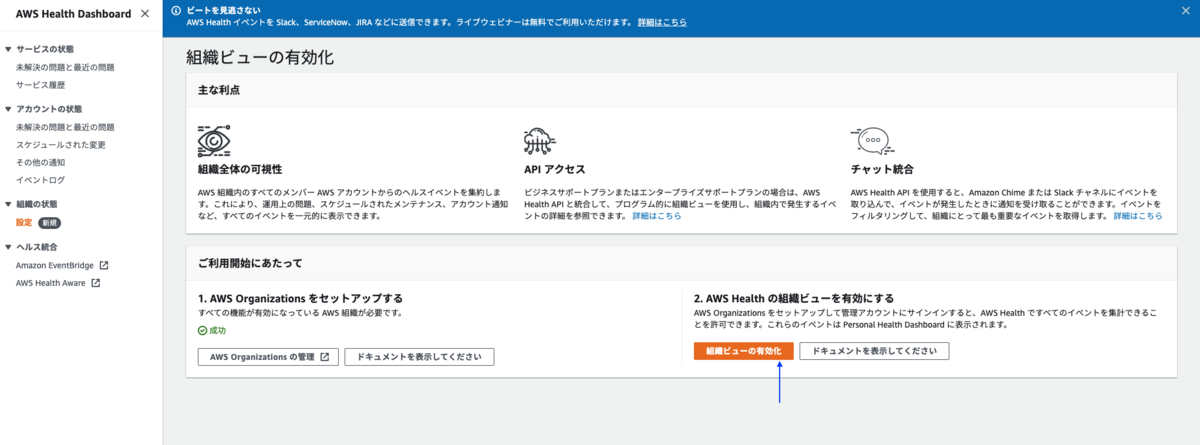
Task: Click the 成功 status text
Action: click(x=219, y=330)
